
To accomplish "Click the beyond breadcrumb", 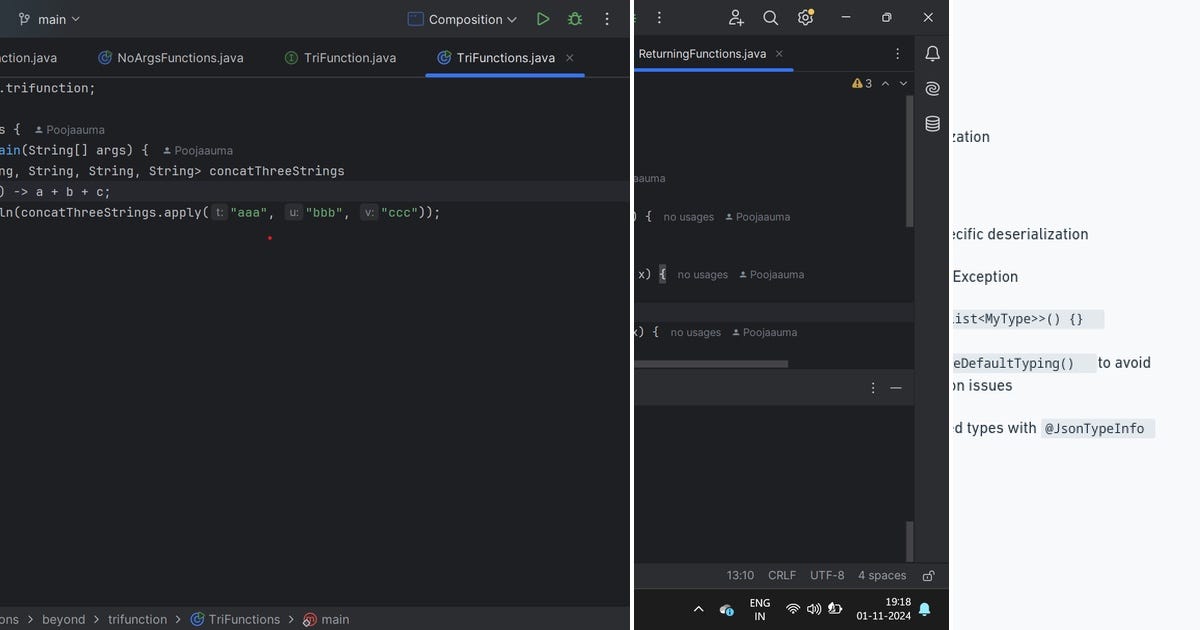I will click(63, 619).
